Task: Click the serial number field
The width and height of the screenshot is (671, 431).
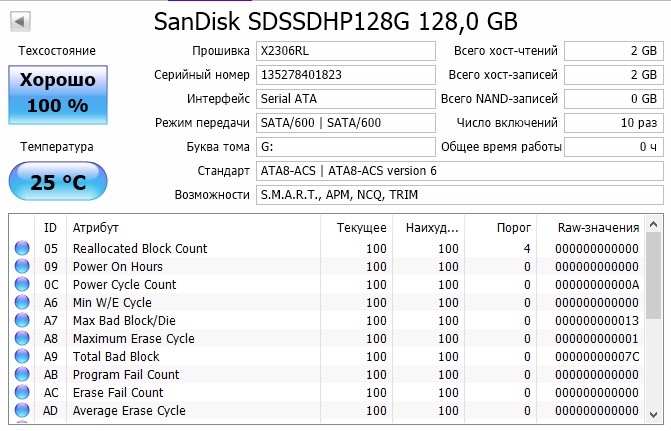Action: coord(343,75)
